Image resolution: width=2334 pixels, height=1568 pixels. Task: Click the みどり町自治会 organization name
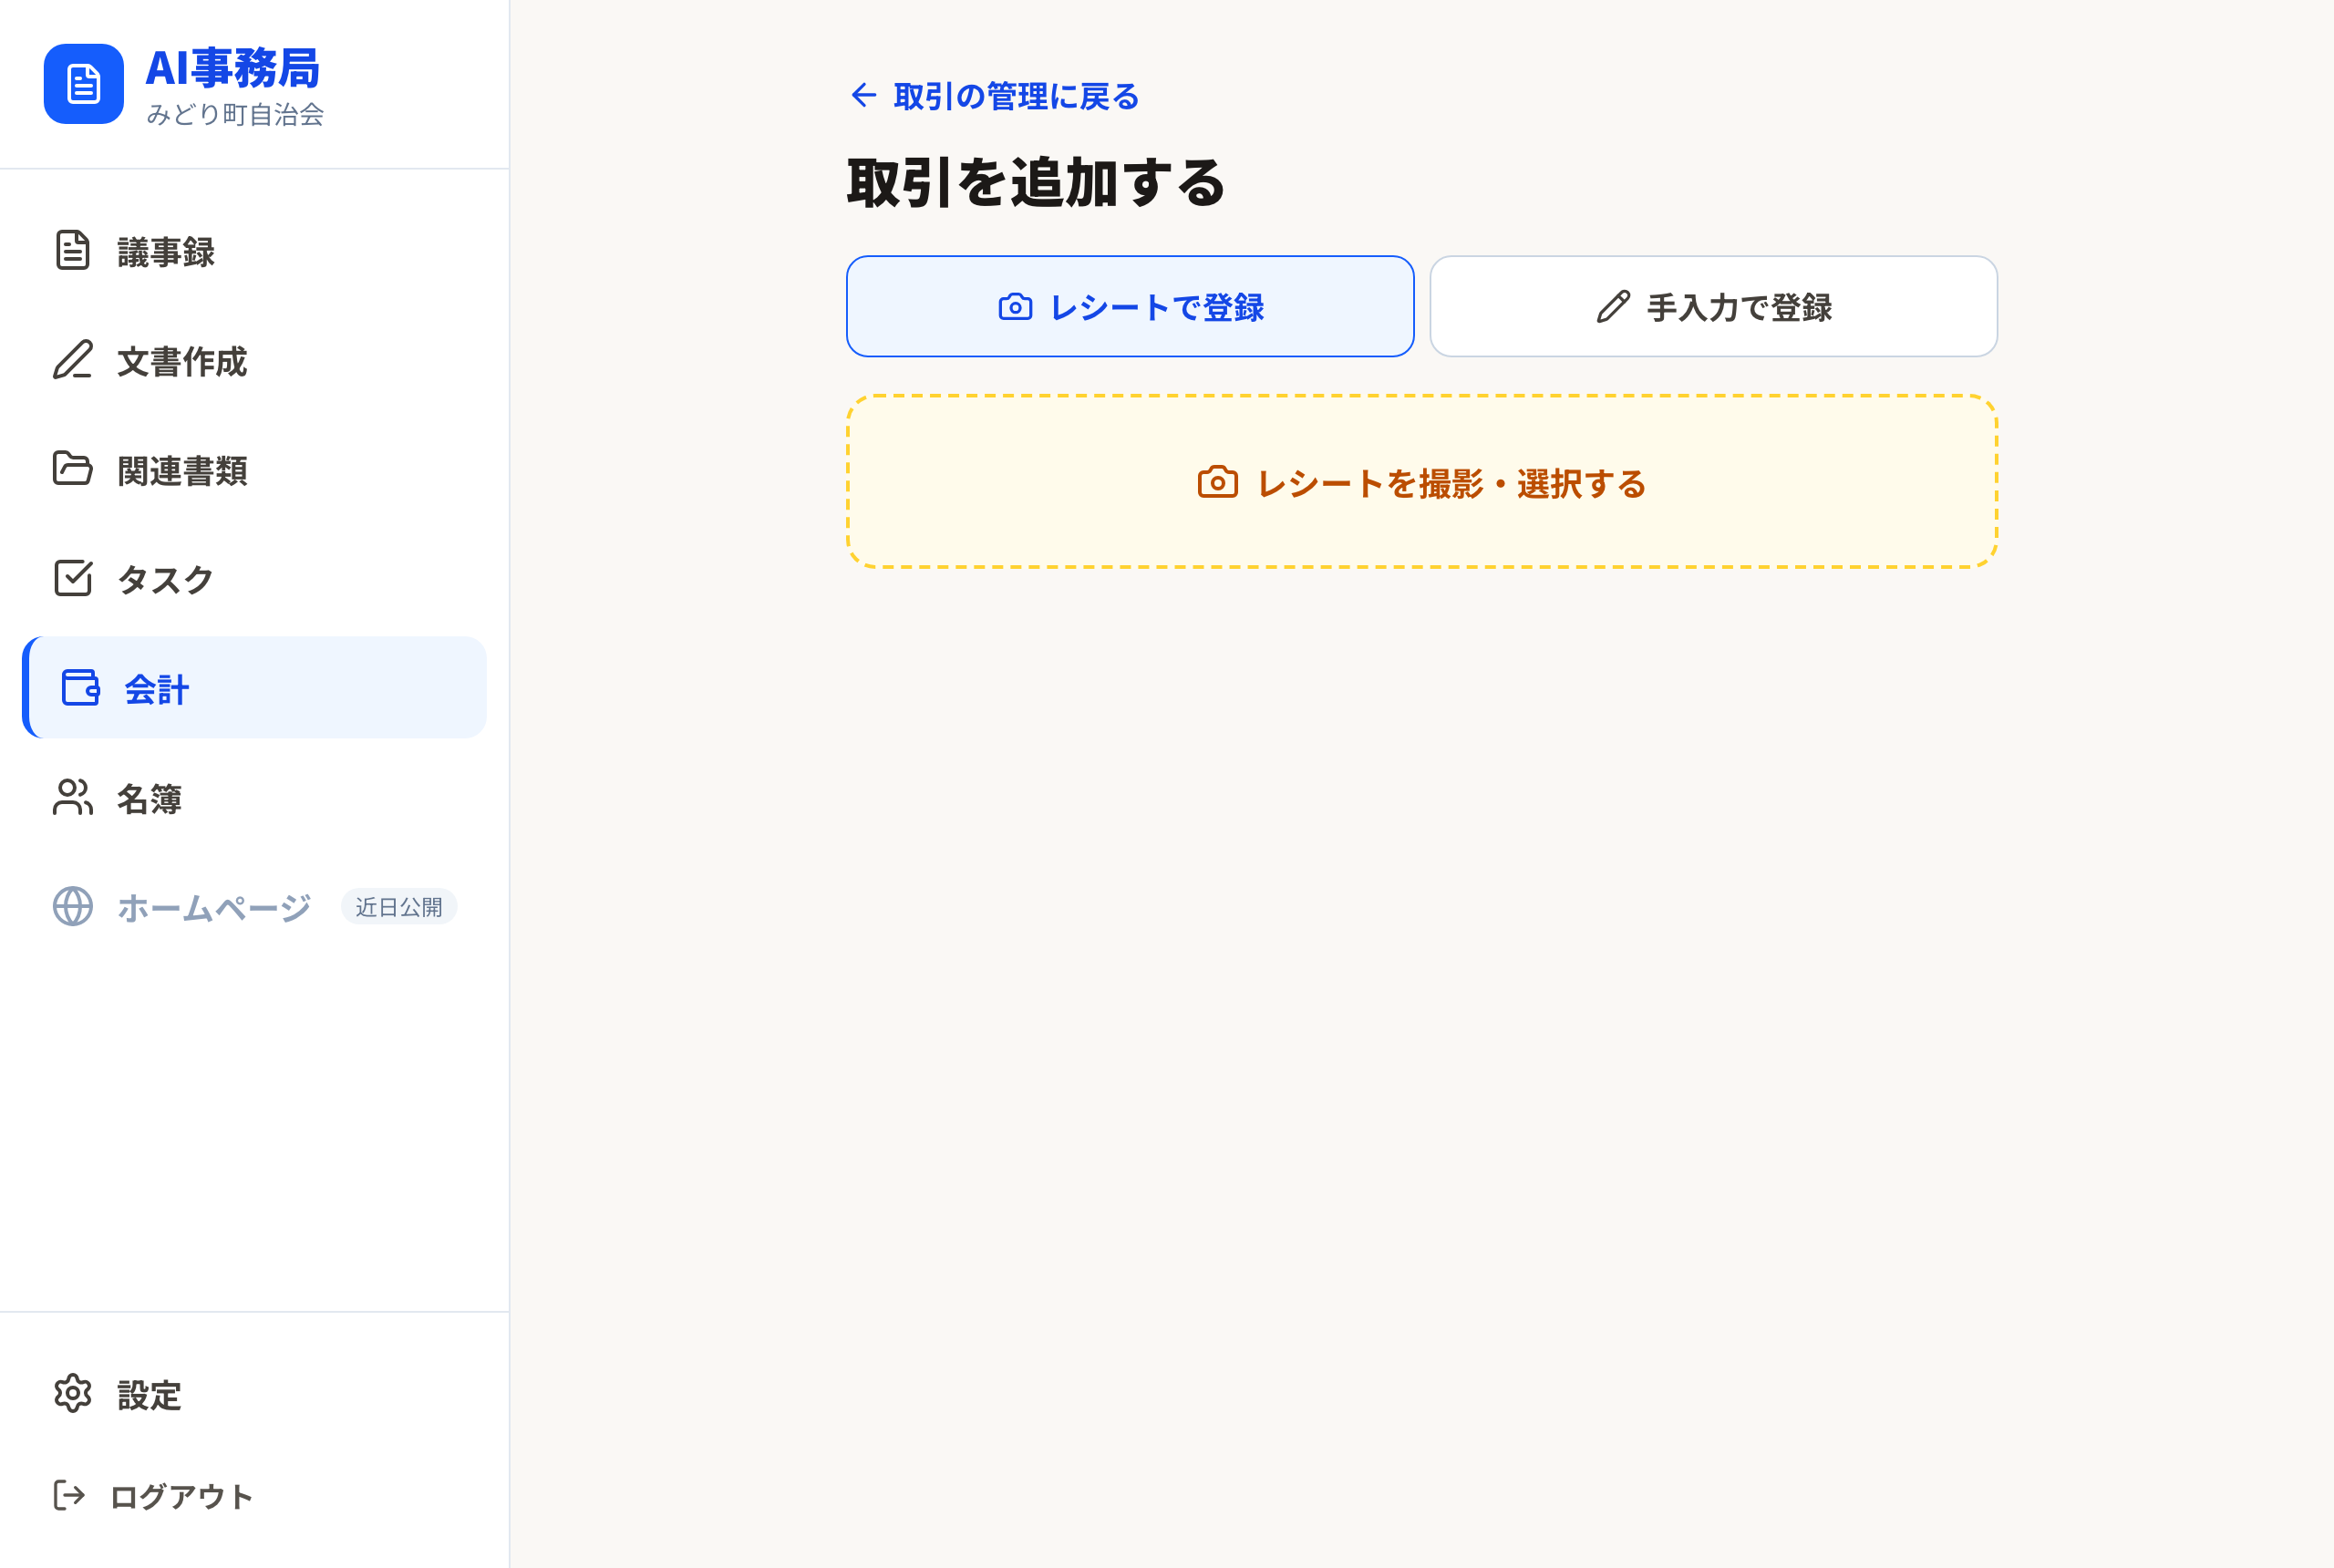point(235,114)
